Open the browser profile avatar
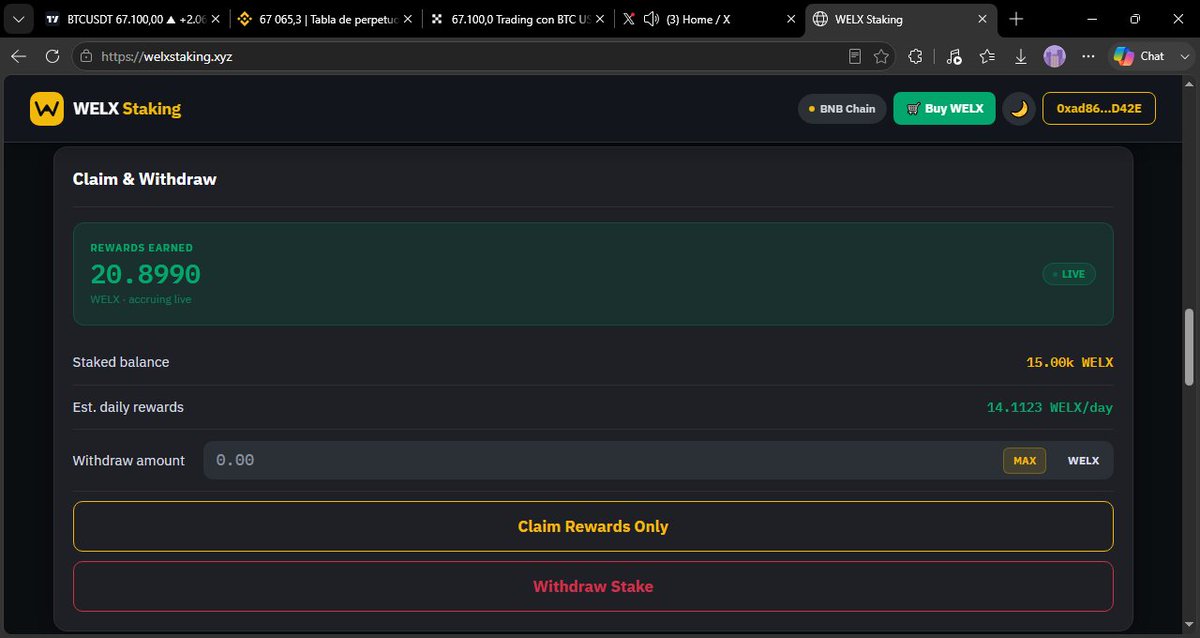The image size is (1200, 638). [1055, 57]
